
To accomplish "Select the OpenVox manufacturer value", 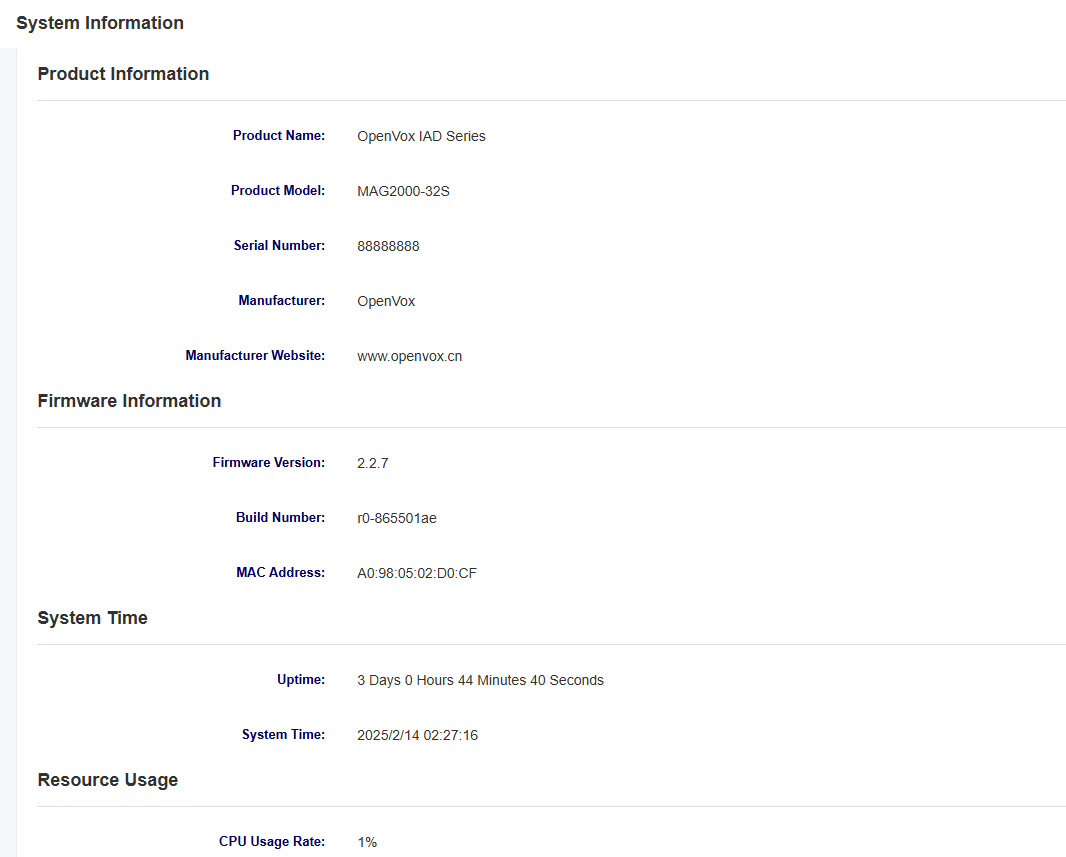I will click(386, 301).
